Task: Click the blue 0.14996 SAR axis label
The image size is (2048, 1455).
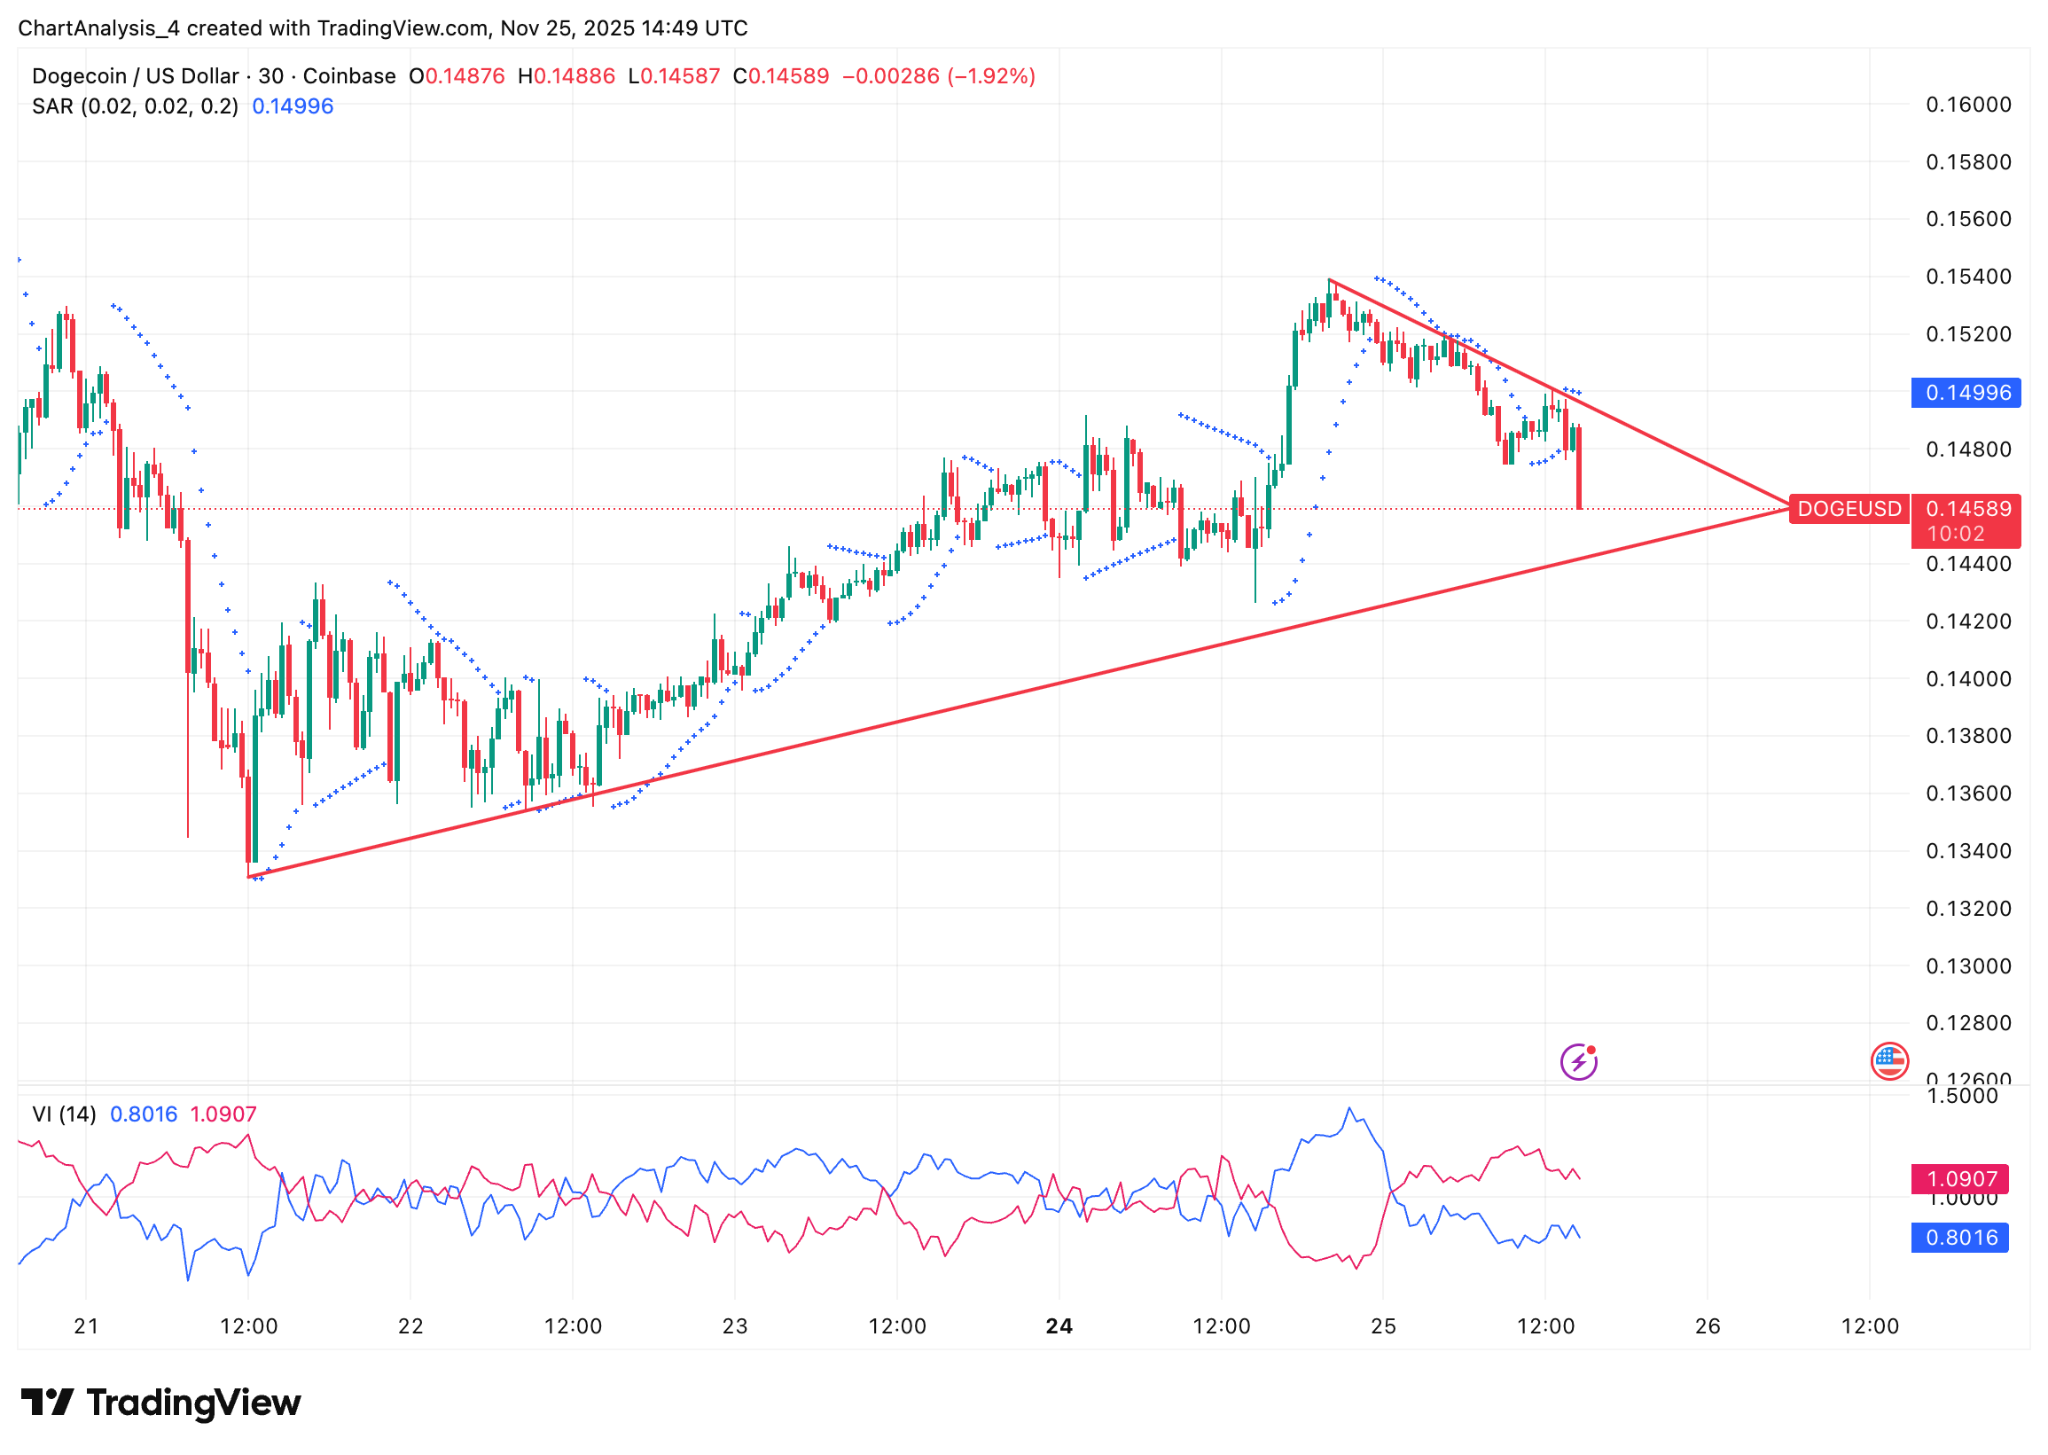Action: click(x=1965, y=392)
